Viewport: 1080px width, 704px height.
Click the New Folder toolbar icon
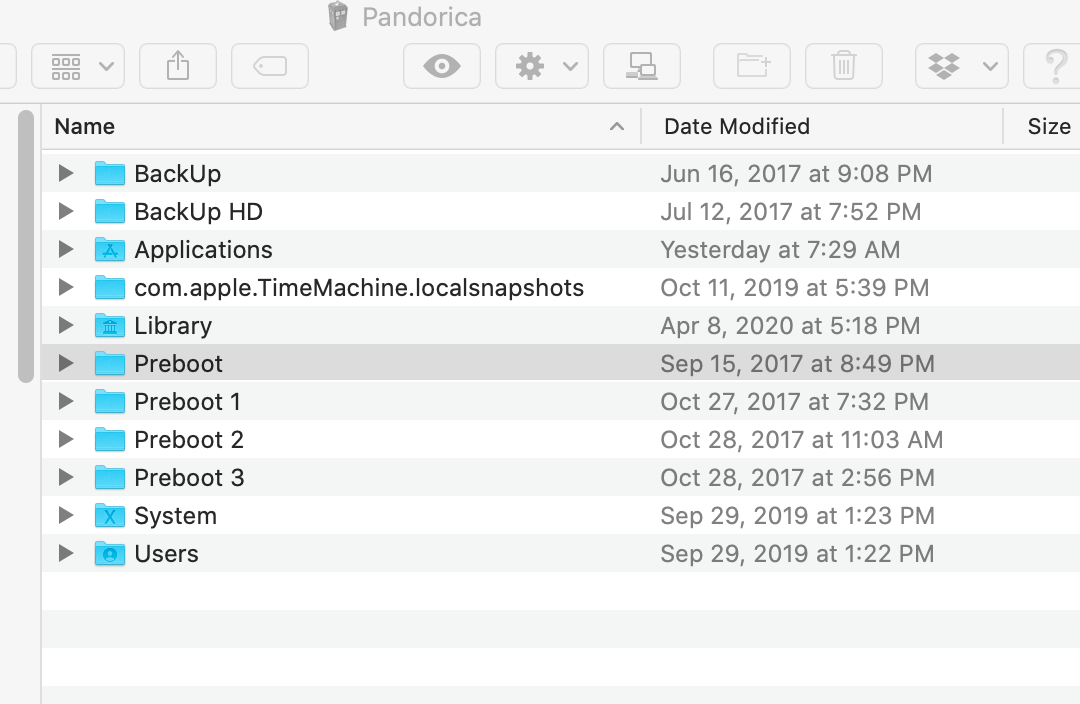753,67
